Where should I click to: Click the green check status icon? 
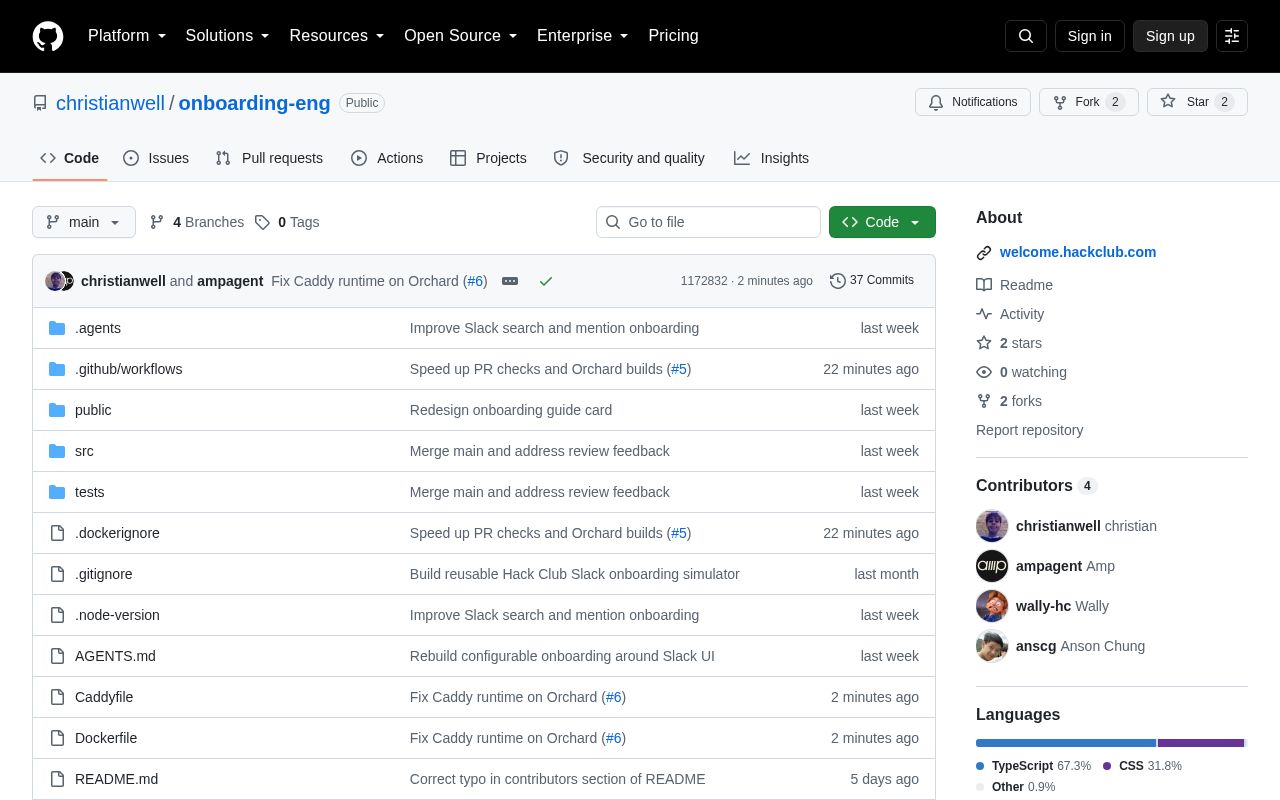(x=546, y=281)
